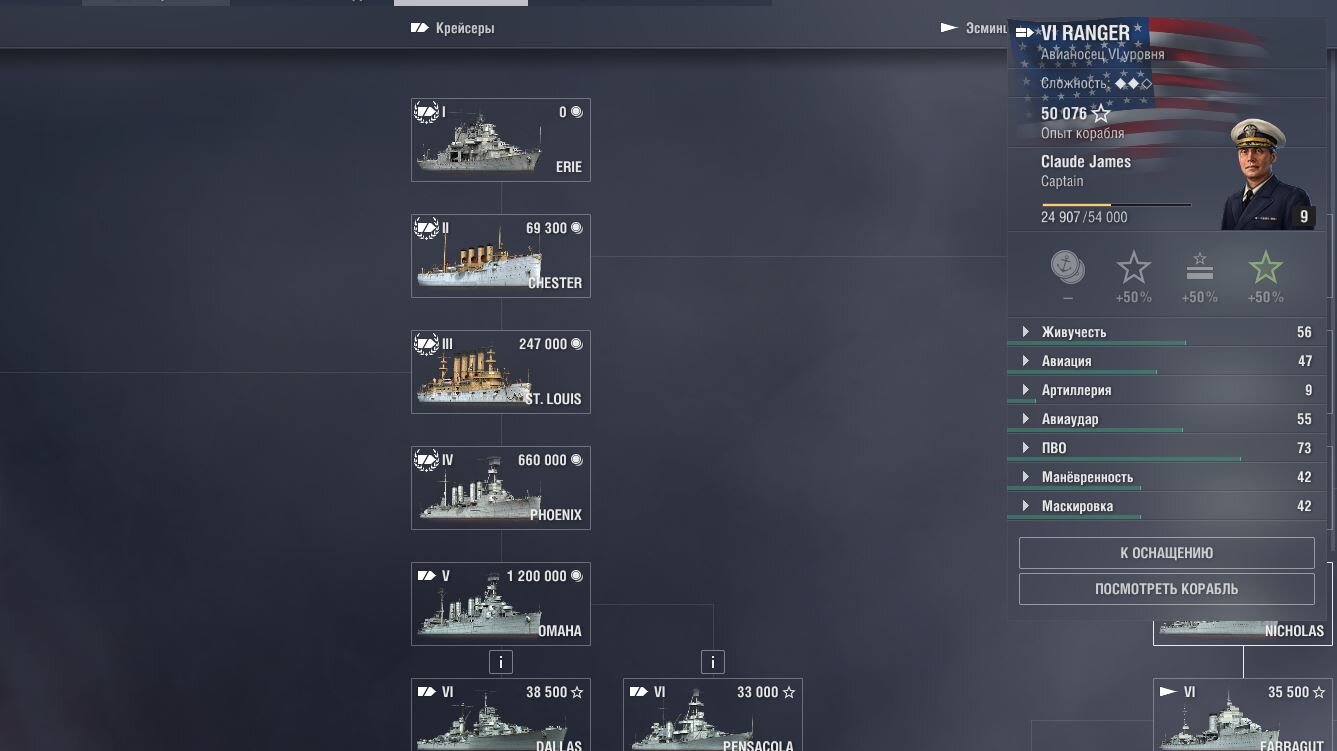Click the destroyer class icon beside Эсминцы
The width and height of the screenshot is (1337, 751).
(x=950, y=28)
